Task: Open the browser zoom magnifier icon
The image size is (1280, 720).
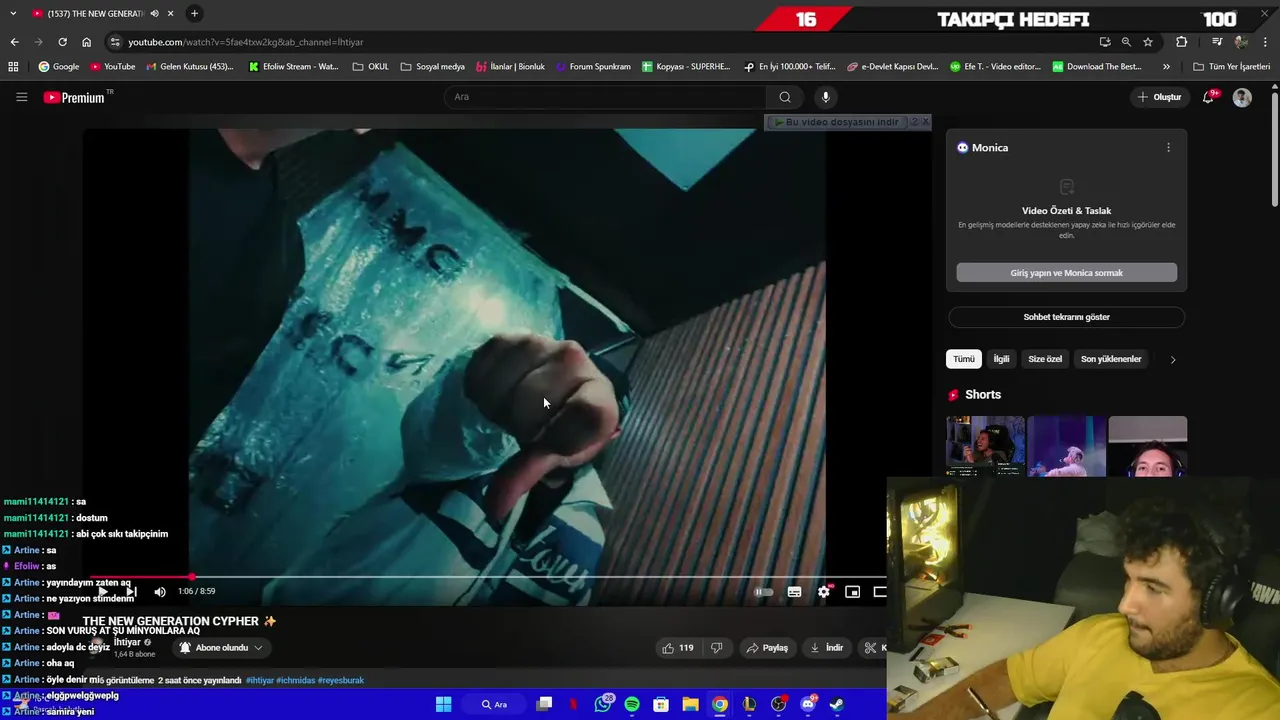Action: pyautogui.click(x=1126, y=42)
